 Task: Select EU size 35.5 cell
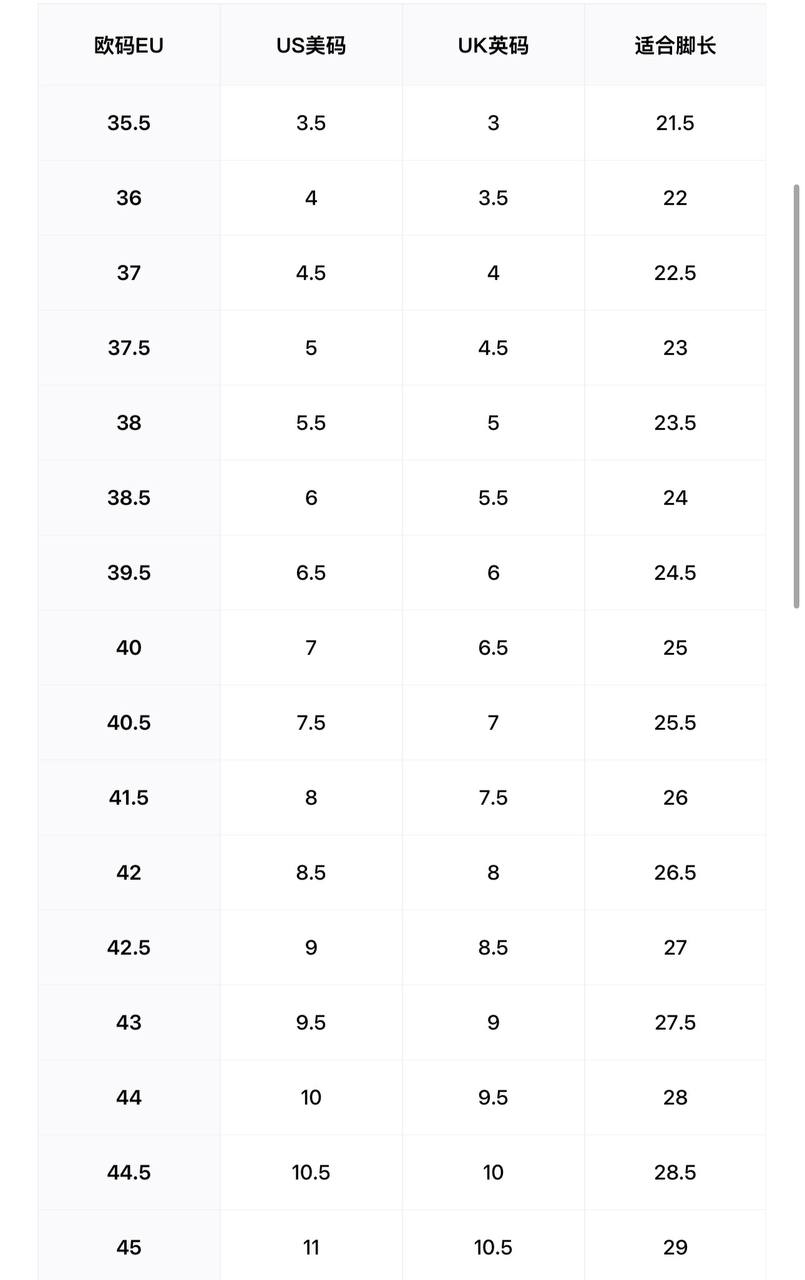pyautogui.click(x=129, y=123)
